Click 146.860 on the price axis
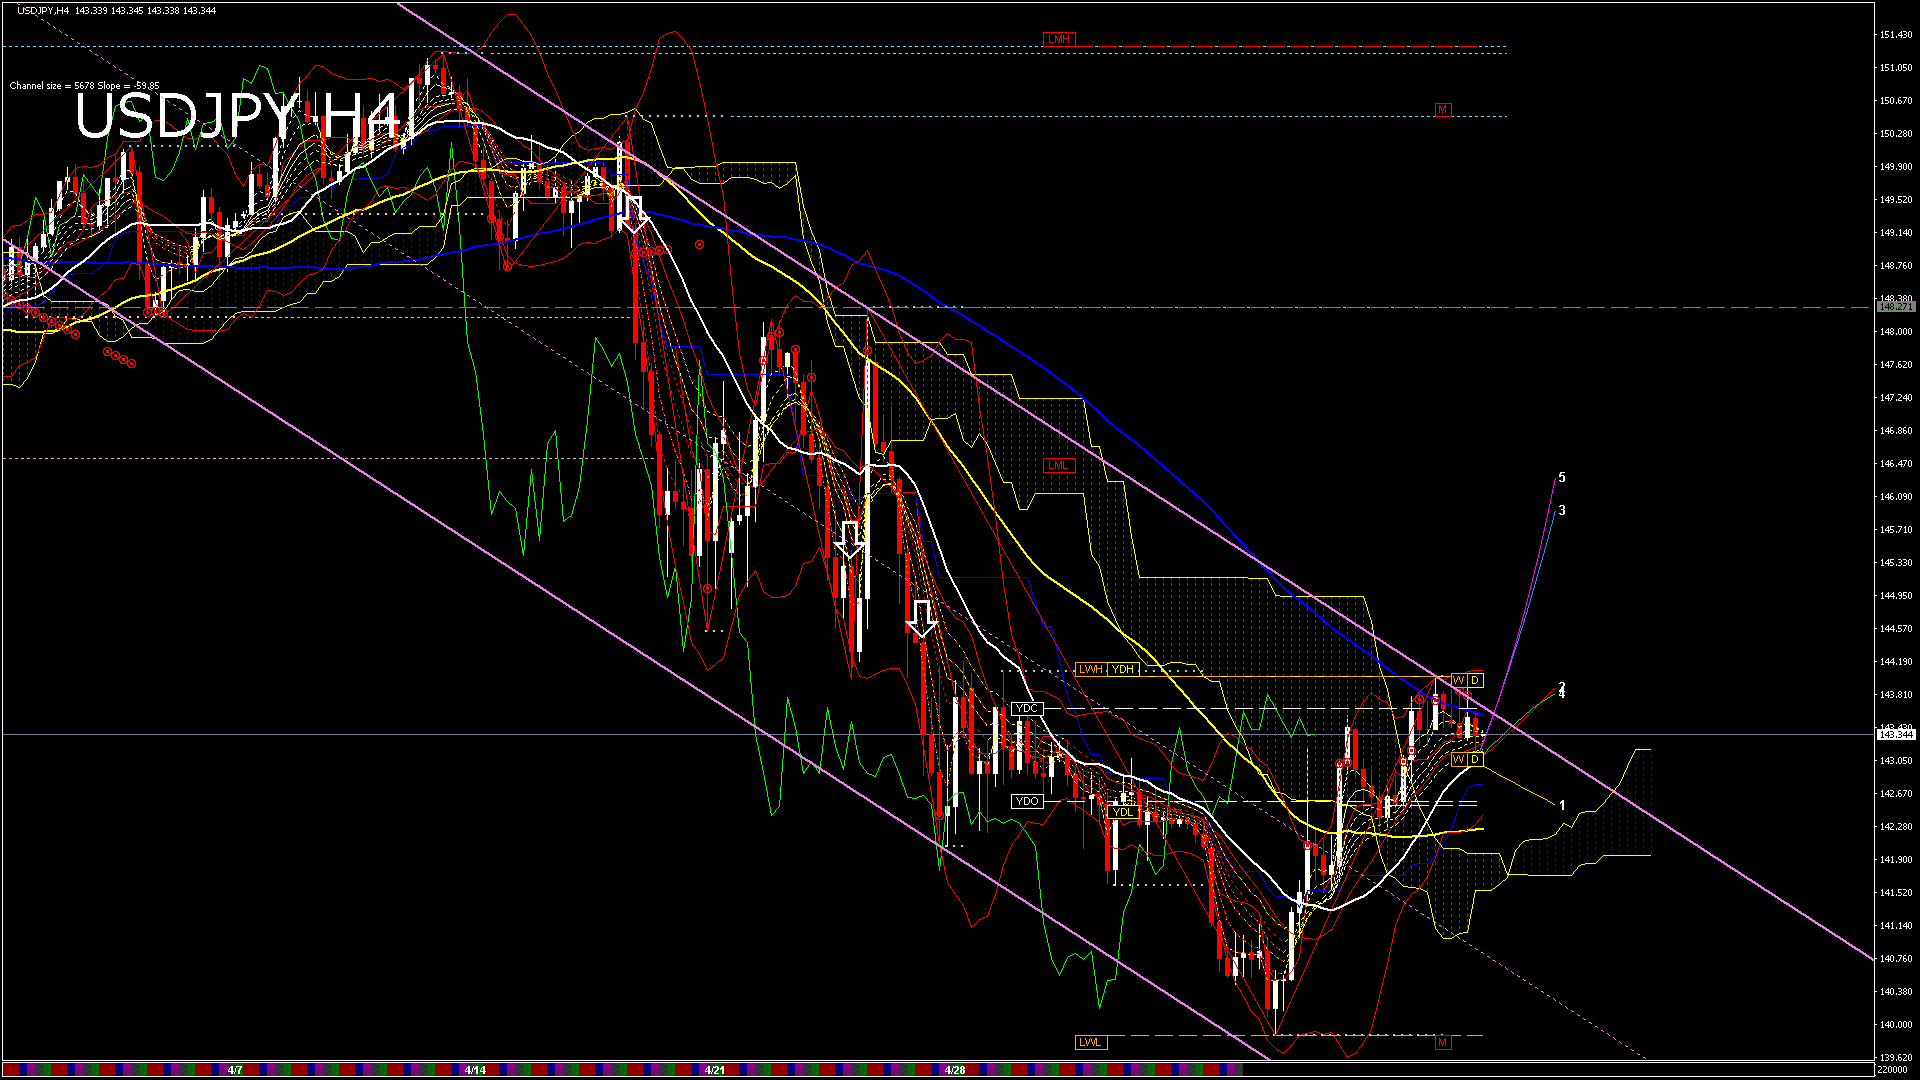The width and height of the screenshot is (1920, 1080). [x=1896, y=431]
